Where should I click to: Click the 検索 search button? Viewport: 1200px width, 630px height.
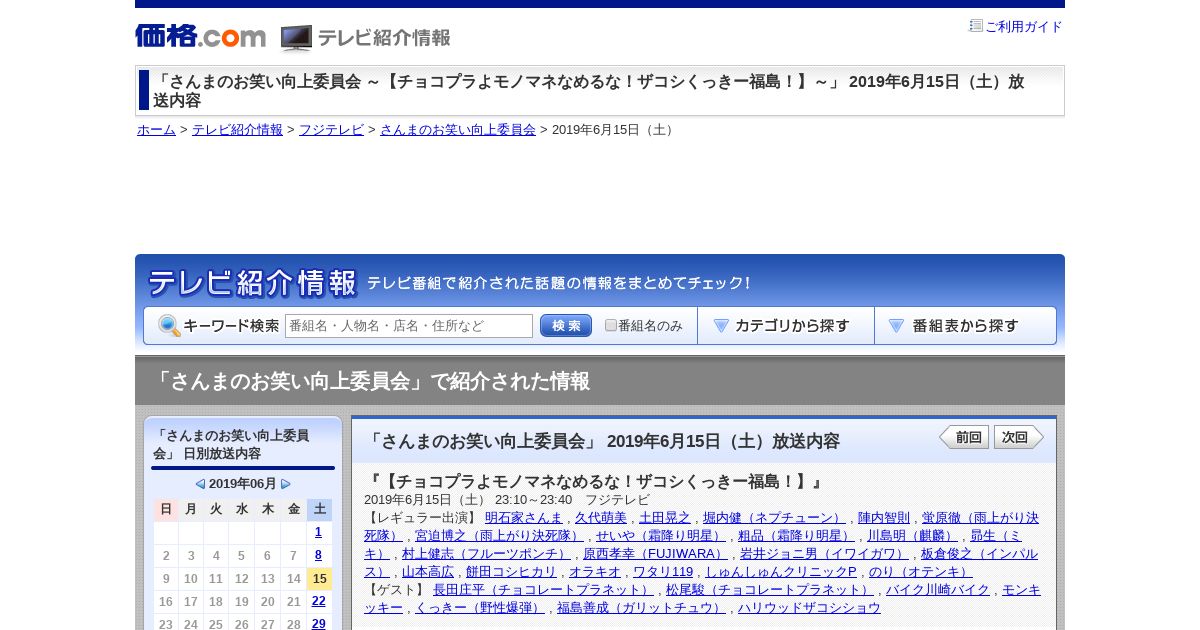(566, 326)
